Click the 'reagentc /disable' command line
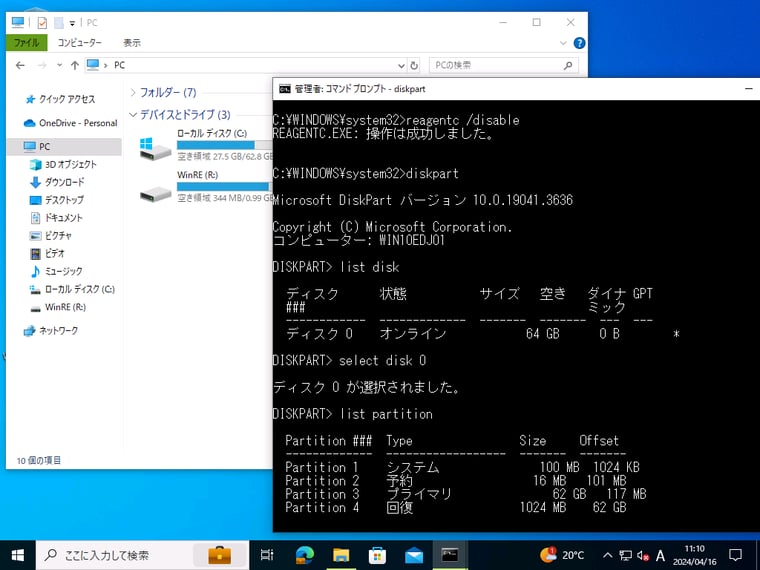 coord(396,120)
